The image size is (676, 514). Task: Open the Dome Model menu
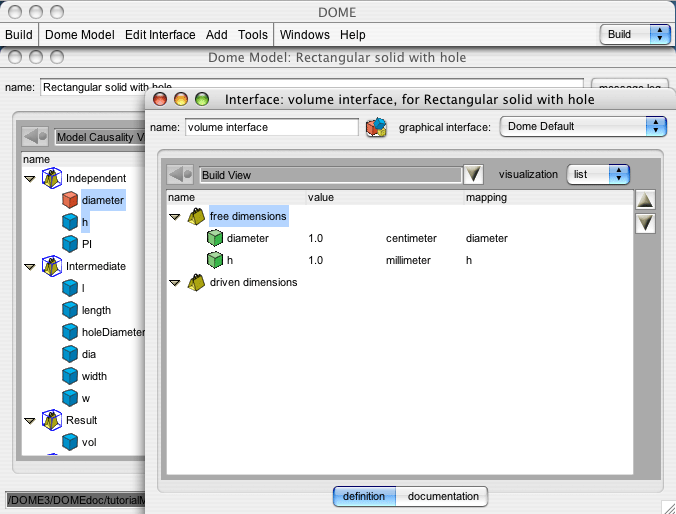(x=80, y=34)
